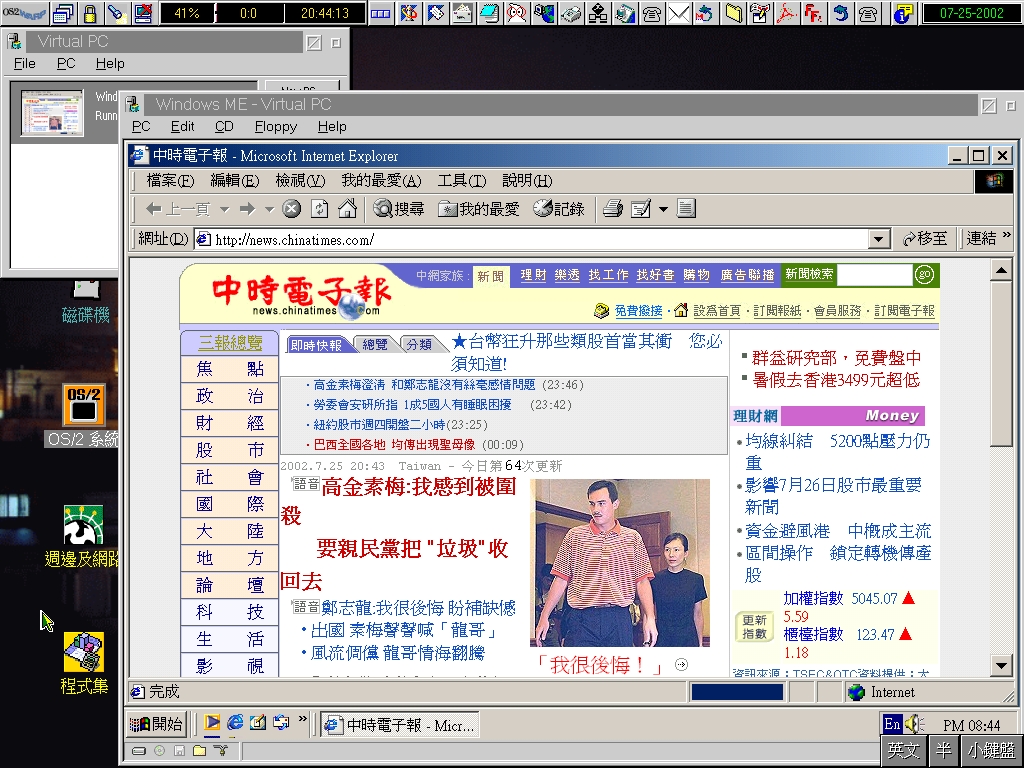Click the CD status icon in Virtual PC

pos(159,751)
